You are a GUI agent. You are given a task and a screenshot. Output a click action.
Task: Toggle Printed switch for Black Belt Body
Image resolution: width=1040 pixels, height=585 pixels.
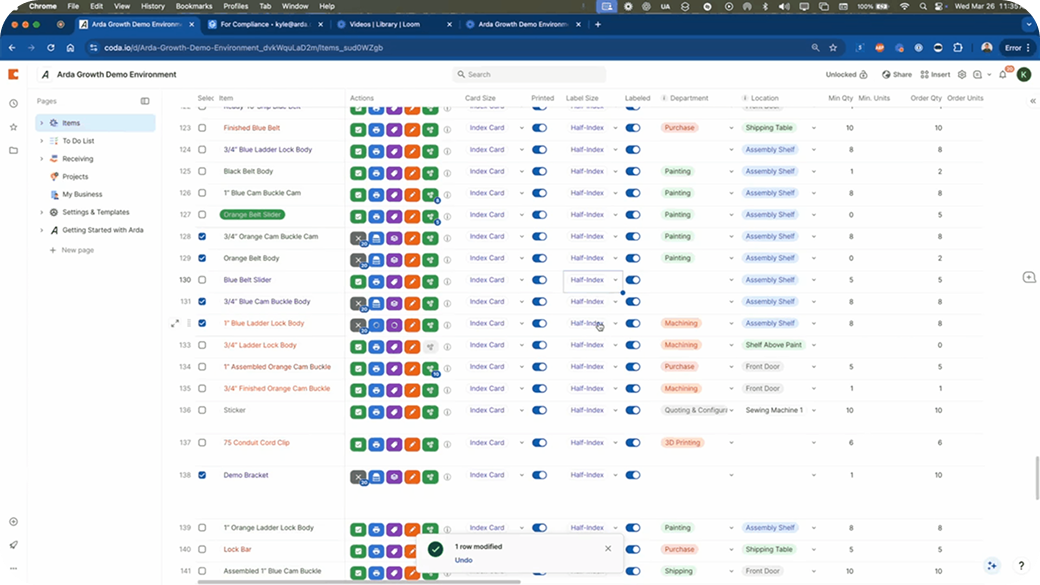pos(539,171)
